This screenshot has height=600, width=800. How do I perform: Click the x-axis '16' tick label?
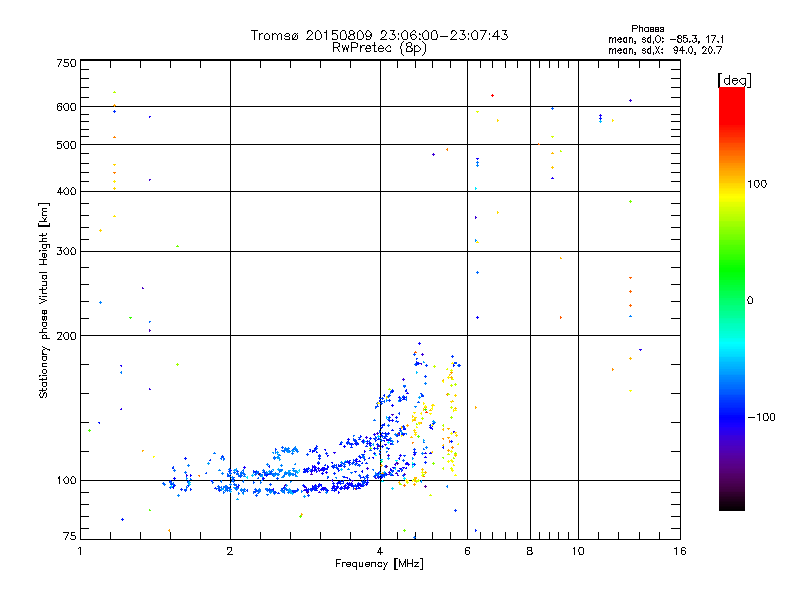(x=680, y=551)
